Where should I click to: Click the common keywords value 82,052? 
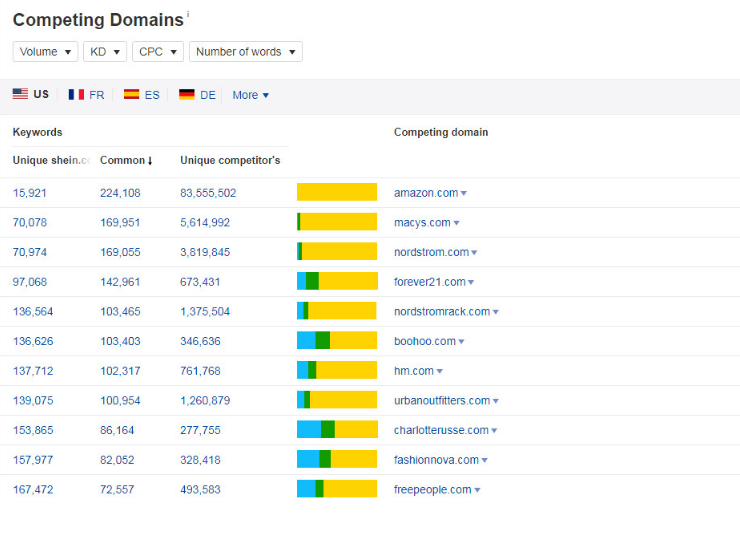[x=117, y=460]
